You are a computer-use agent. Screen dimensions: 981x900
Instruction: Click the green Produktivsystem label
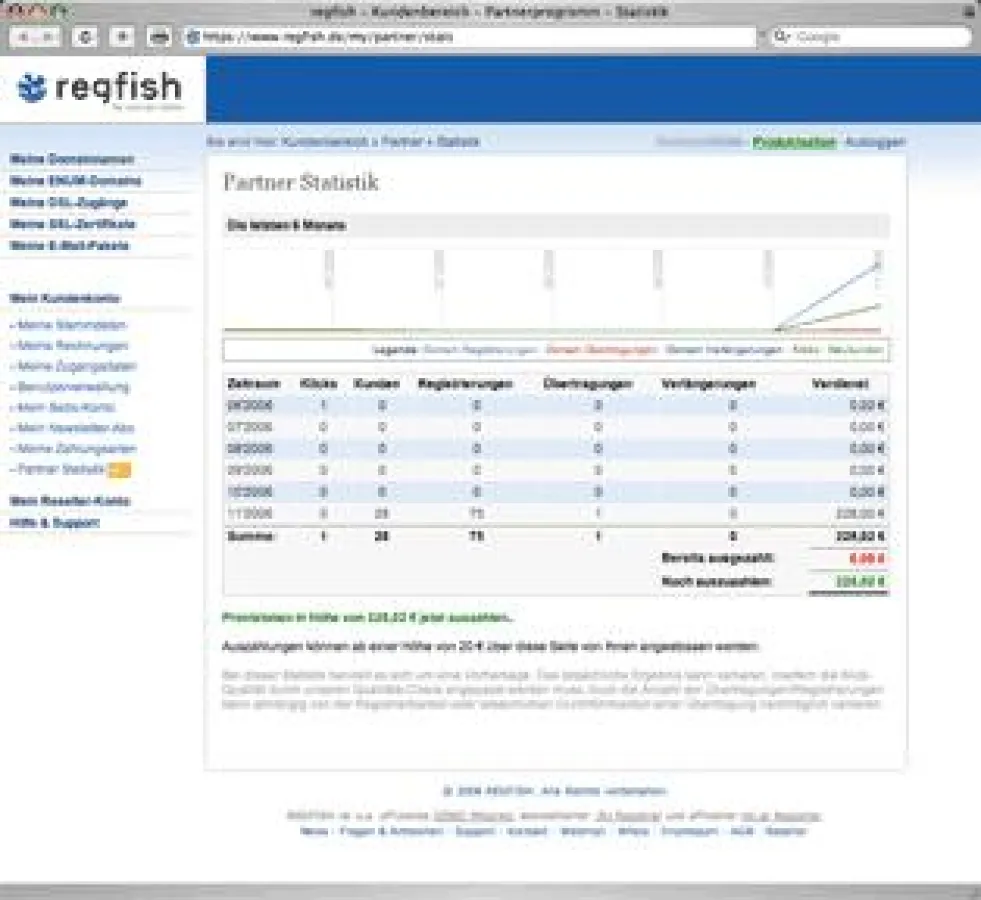coord(794,142)
